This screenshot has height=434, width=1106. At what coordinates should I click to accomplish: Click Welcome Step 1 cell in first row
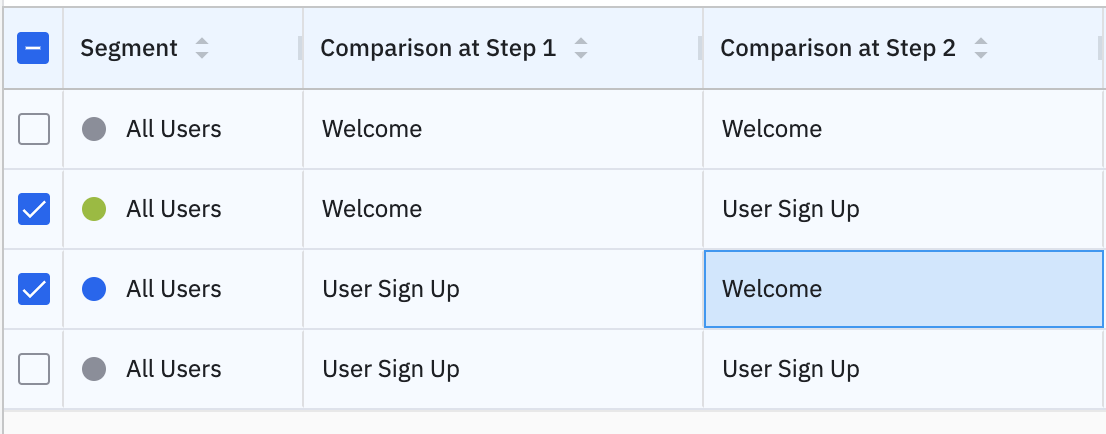[372, 128]
